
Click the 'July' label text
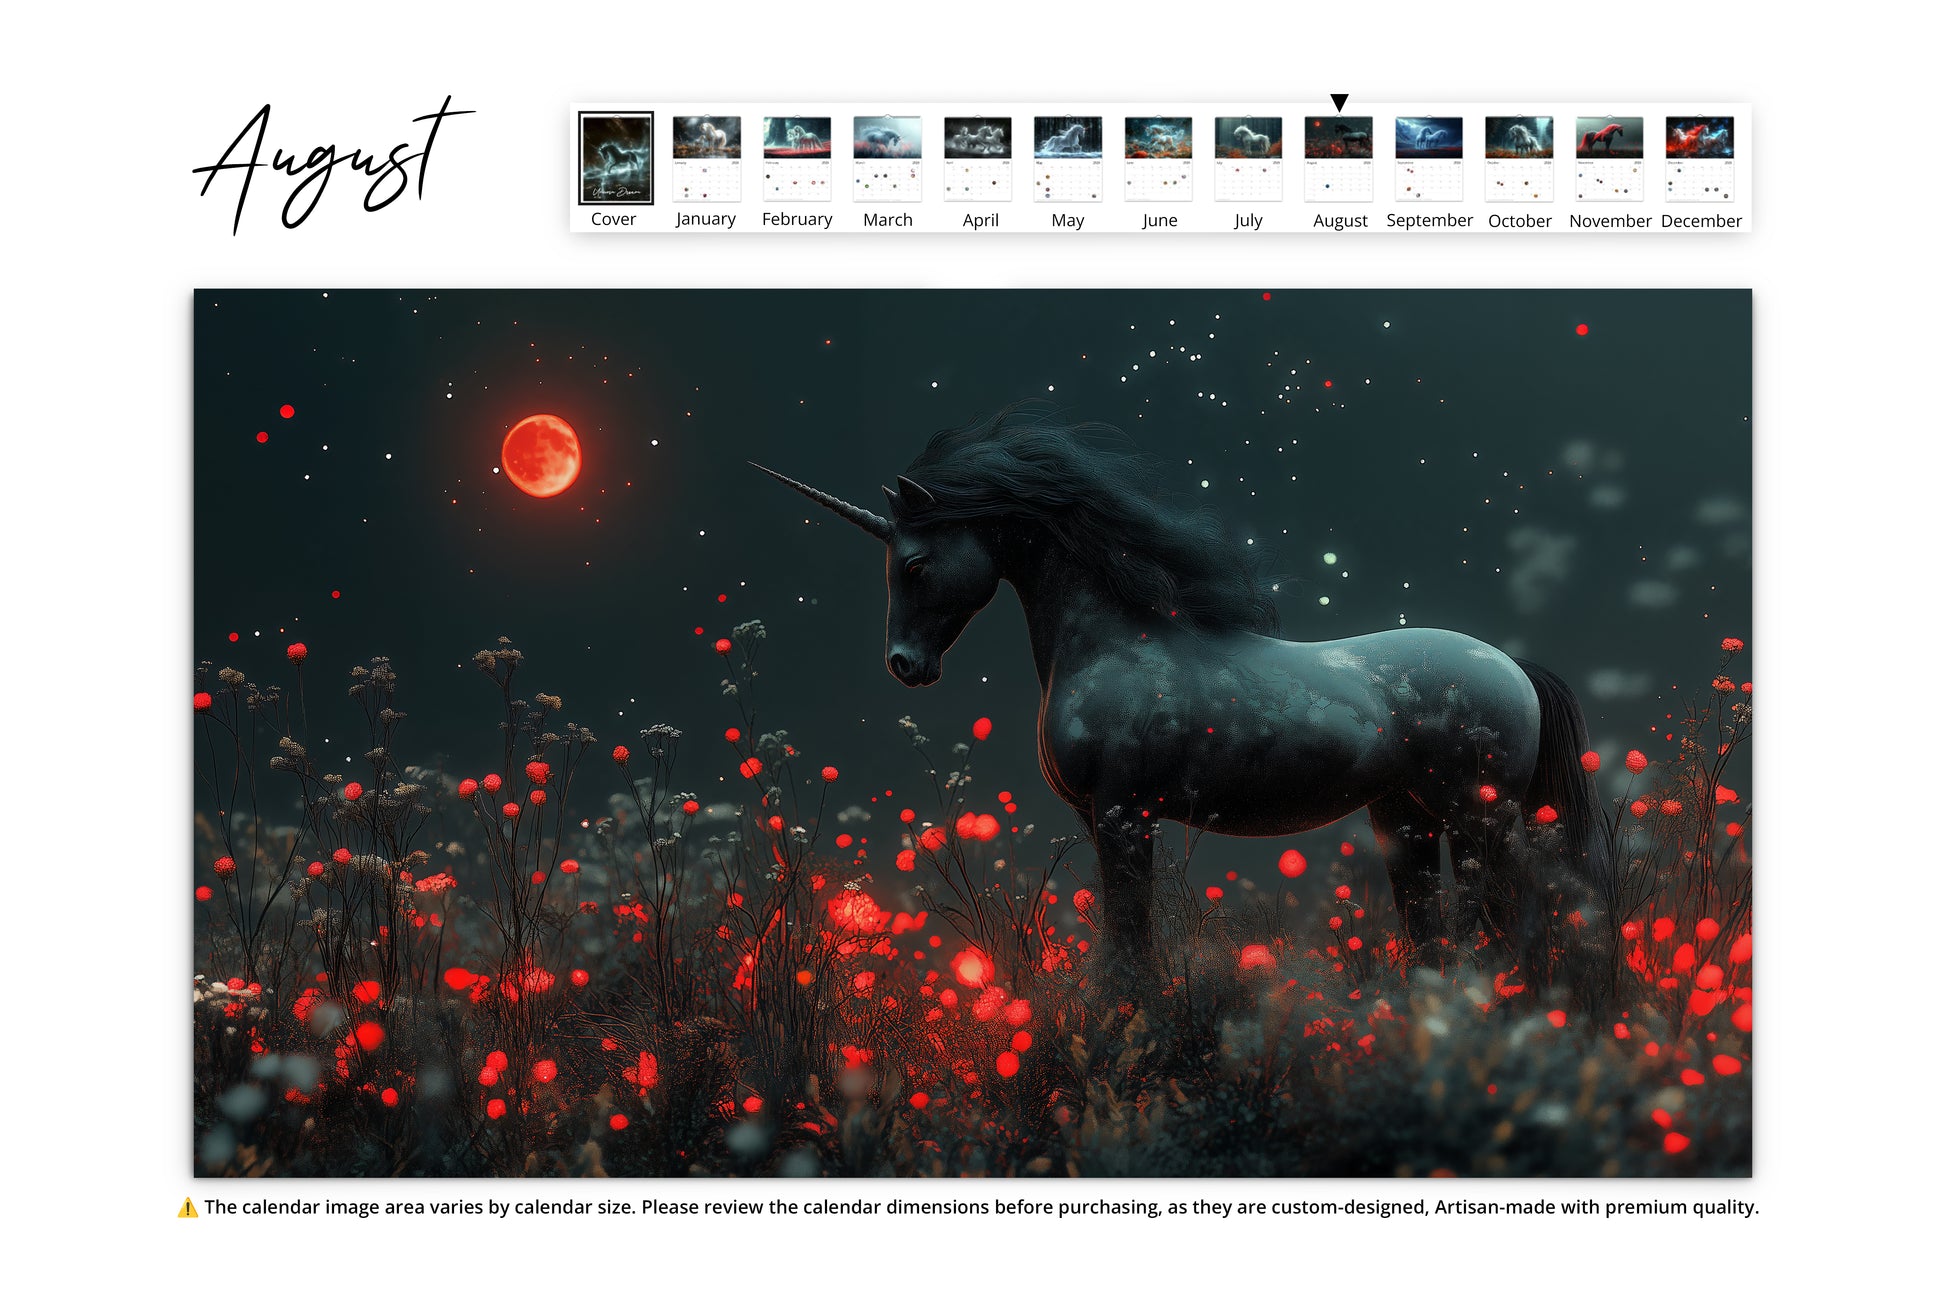coord(1248,220)
